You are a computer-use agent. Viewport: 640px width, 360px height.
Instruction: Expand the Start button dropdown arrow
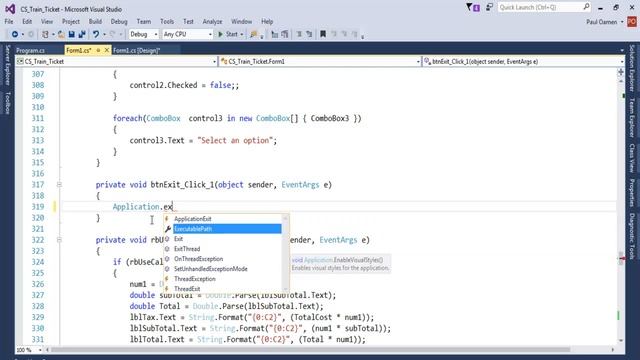(x=242, y=35)
